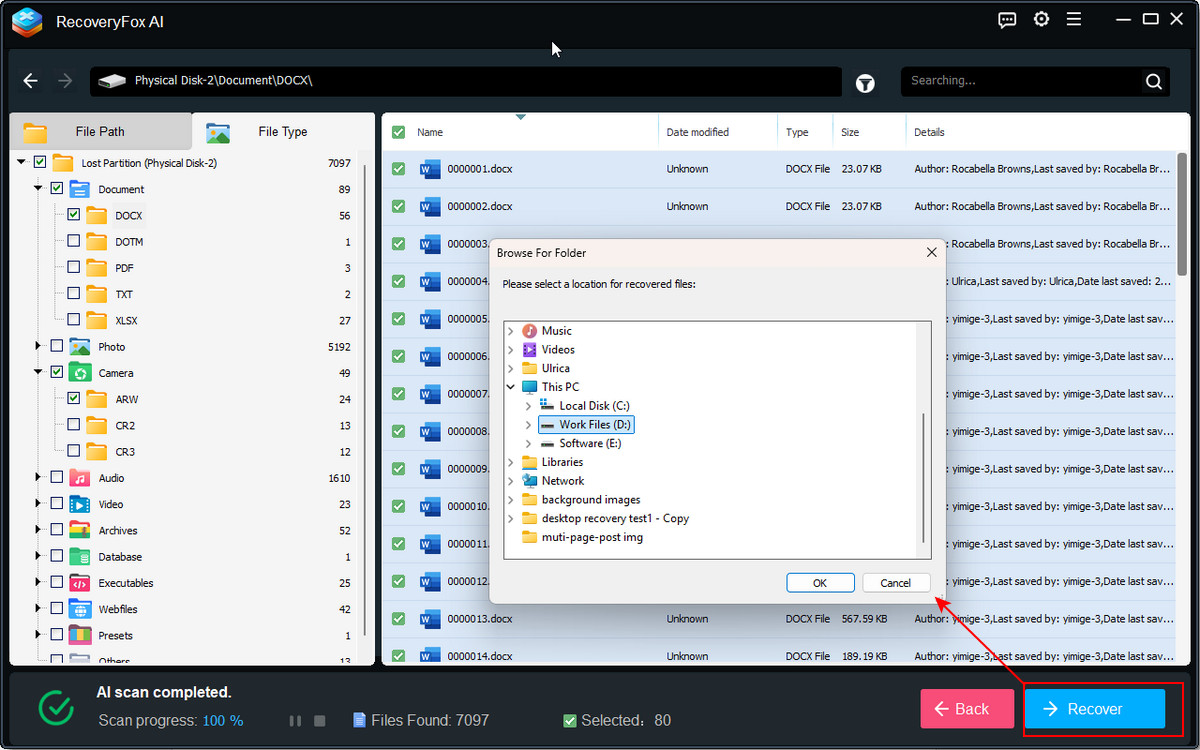
Task: Click the search magnifier icon
Action: click(1153, 82)
